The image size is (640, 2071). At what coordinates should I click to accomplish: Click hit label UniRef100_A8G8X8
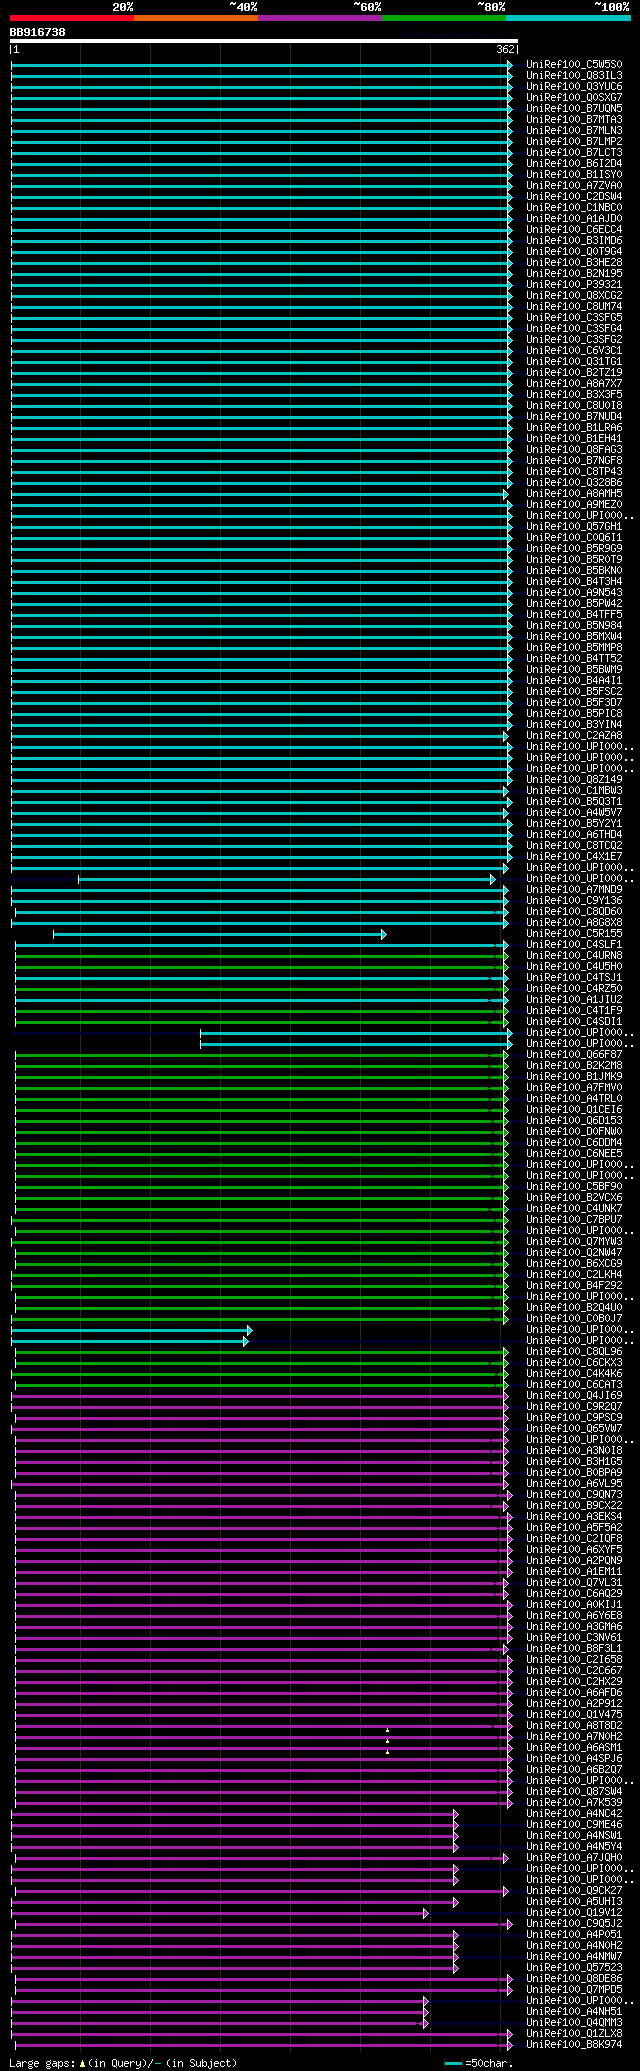pyautogui.click(x=574, y=923)
